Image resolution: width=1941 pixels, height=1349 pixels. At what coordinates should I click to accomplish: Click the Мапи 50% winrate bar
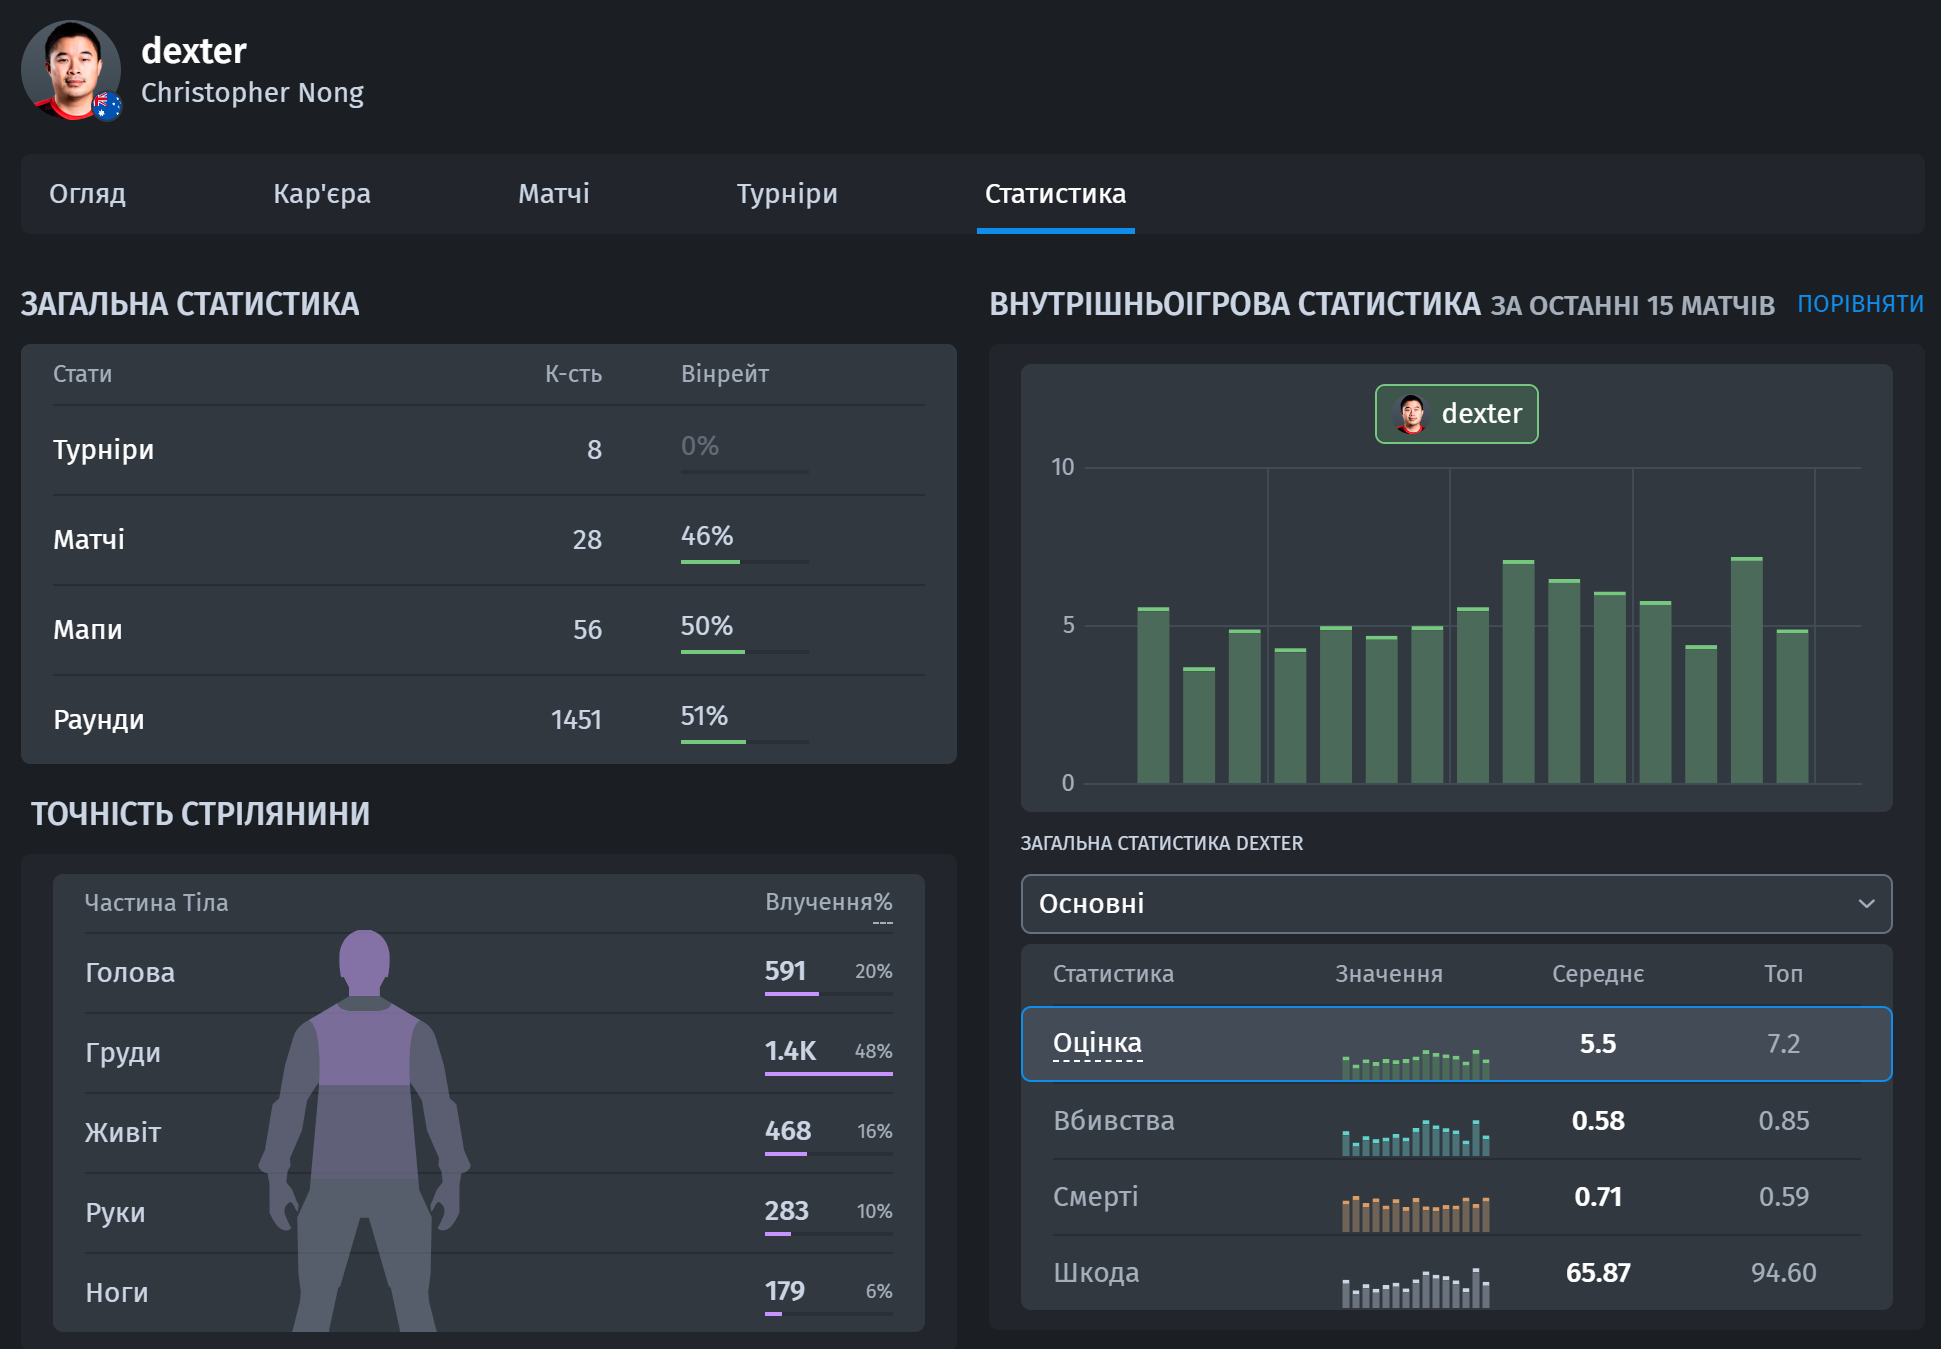745,652
